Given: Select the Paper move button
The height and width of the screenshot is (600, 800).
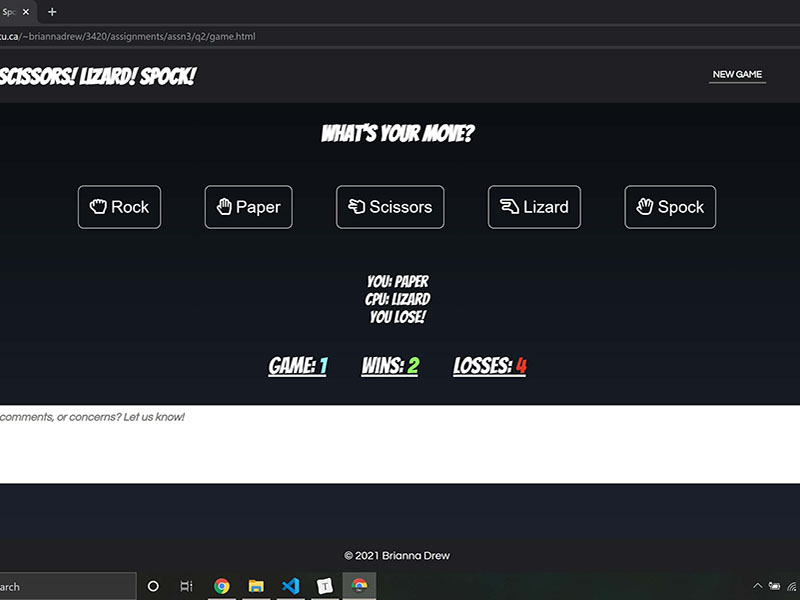Looking at the screenshot, I should (248, 207).
